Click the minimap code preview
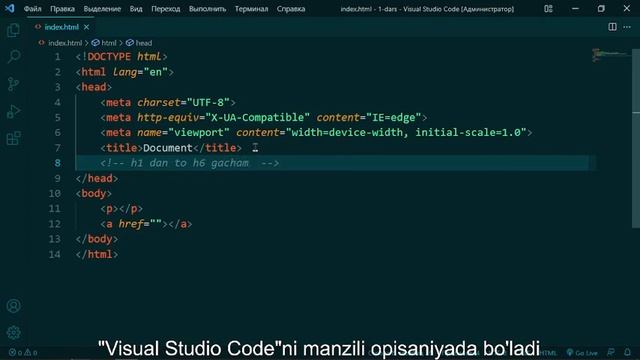The width and height of the screenshot is (640, 360). (x=610, y=55)
